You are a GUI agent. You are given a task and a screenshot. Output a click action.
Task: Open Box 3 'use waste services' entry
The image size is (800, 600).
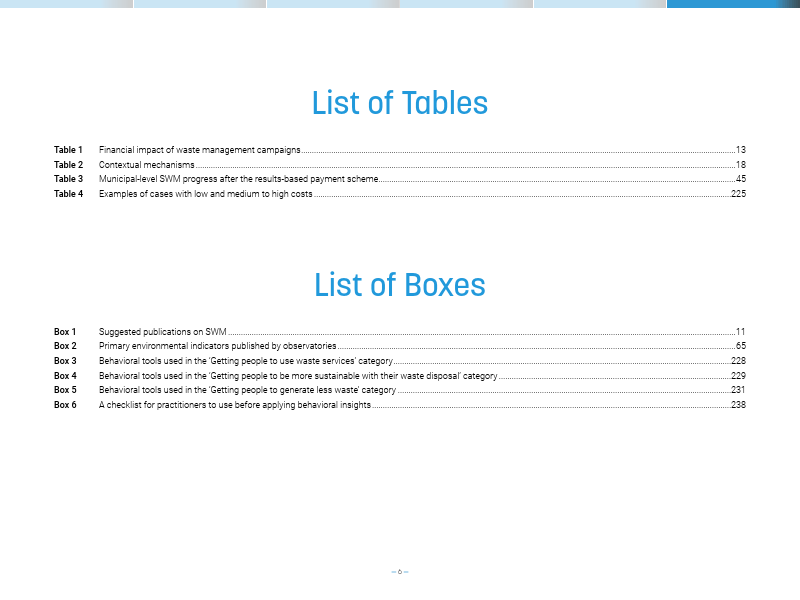(245, 361)
